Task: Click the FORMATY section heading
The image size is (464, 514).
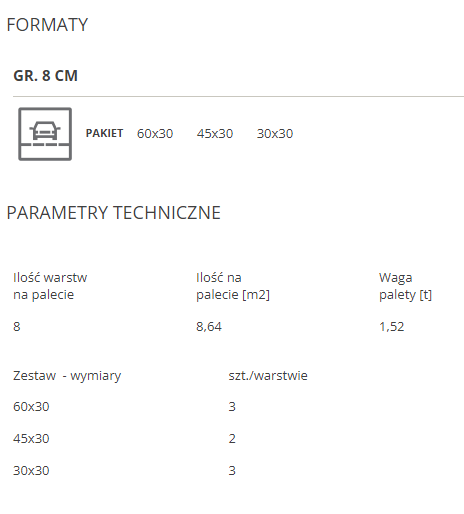Action: pyautogui.click(x=47, y=25)
